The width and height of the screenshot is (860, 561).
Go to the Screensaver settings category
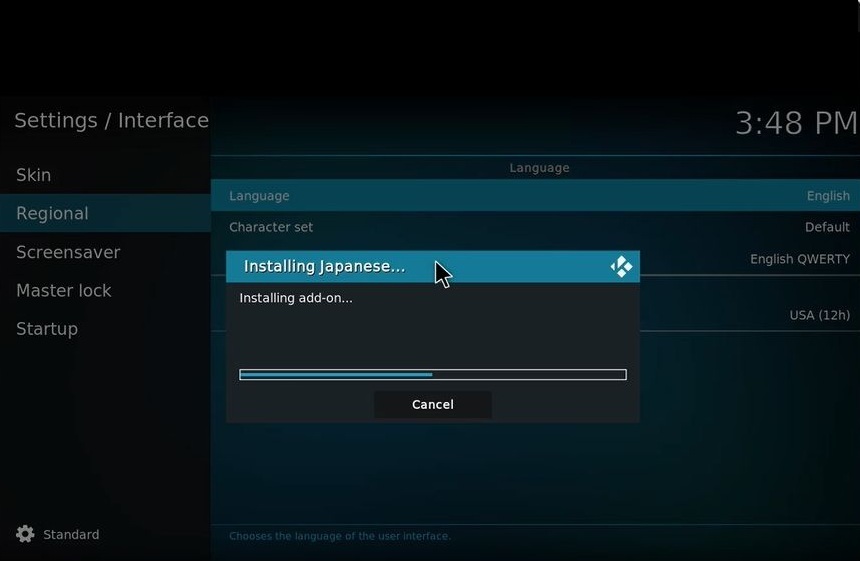point(68,252)
